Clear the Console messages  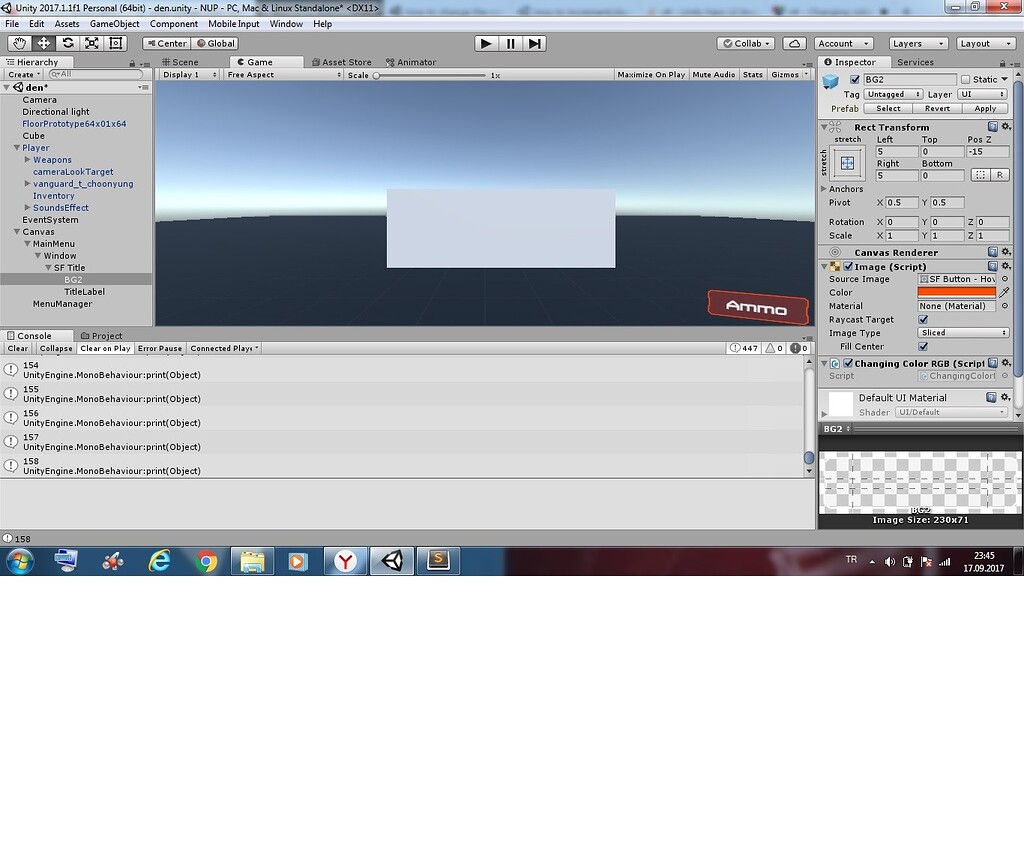[x=17, y=348]
